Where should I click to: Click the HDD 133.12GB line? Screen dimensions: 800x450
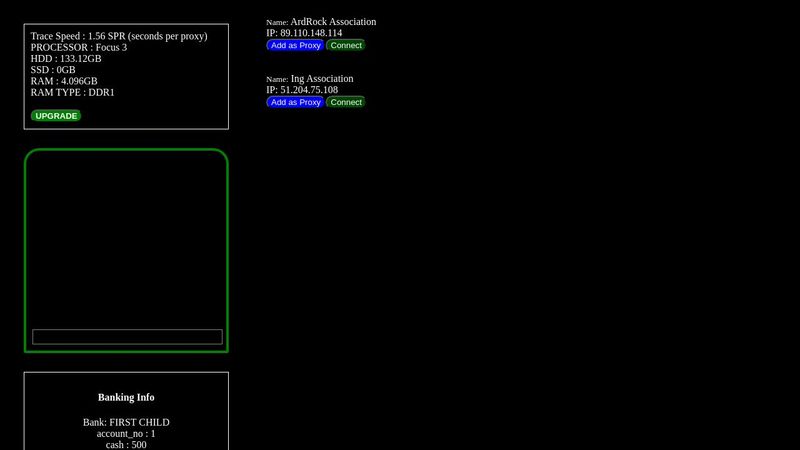coord(66,59)
